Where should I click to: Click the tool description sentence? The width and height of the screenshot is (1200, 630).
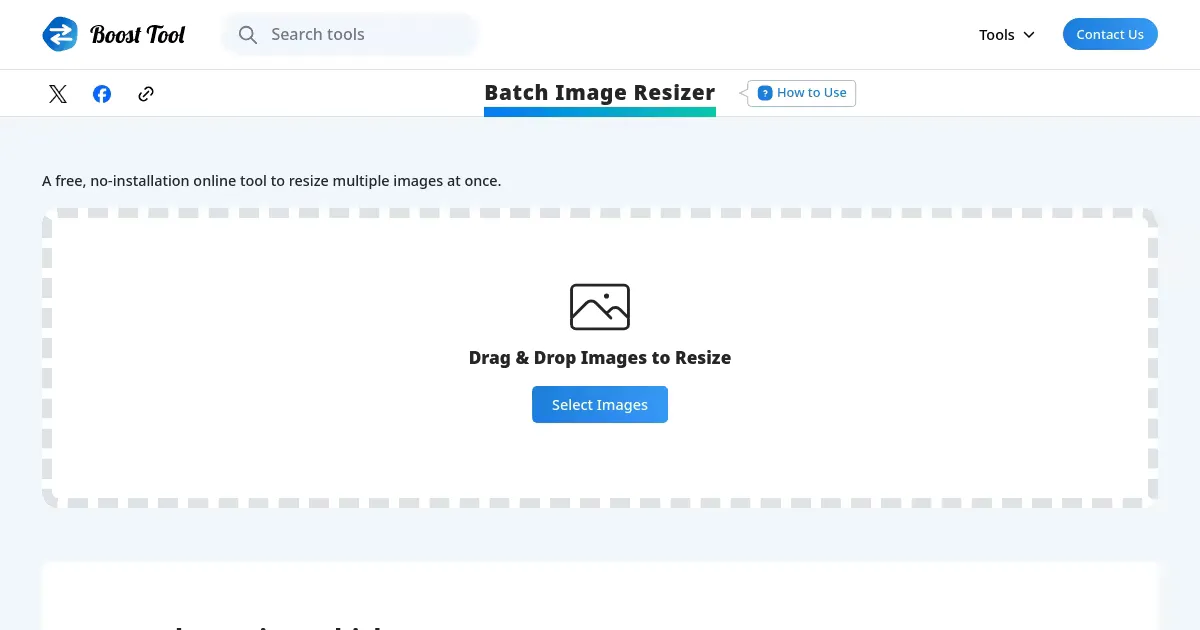[x=271, y=181]
